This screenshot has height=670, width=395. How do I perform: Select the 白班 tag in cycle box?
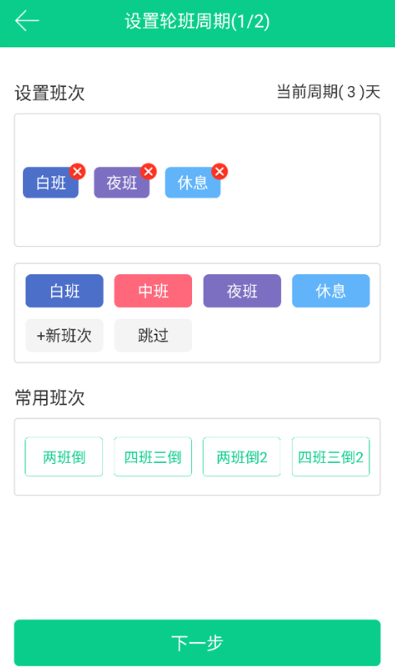pos(50,183)
